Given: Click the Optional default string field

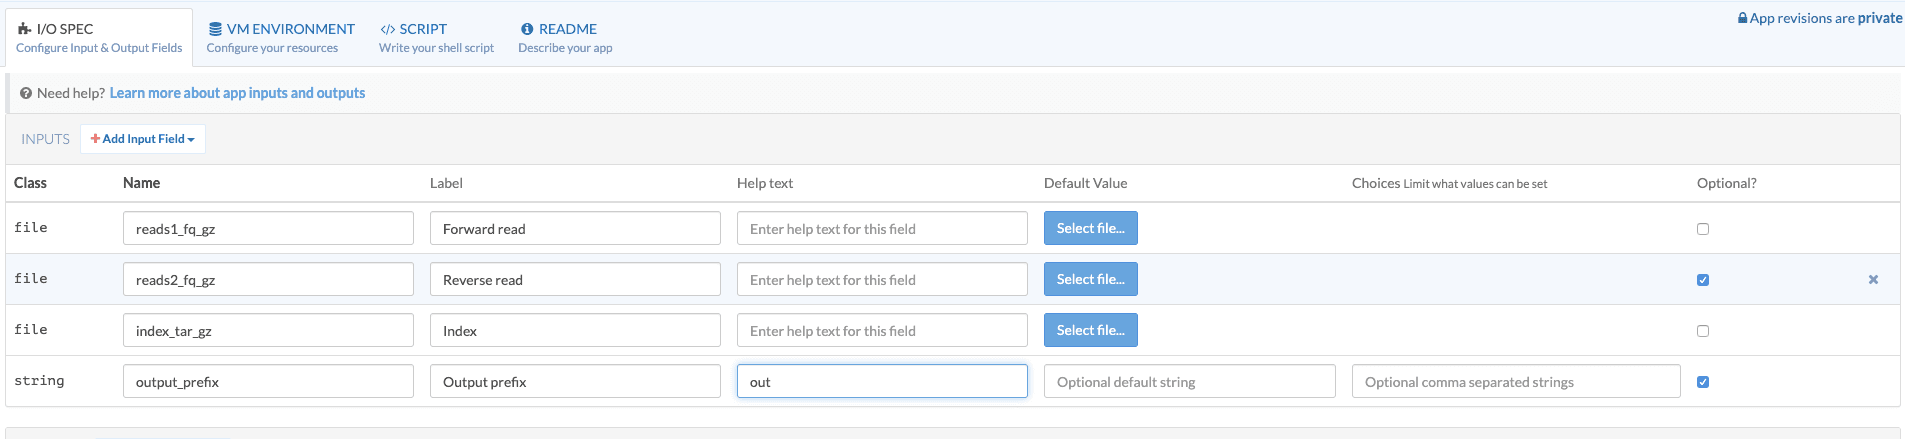Looking at the screenshot, I should click(x=1190, y=381).
